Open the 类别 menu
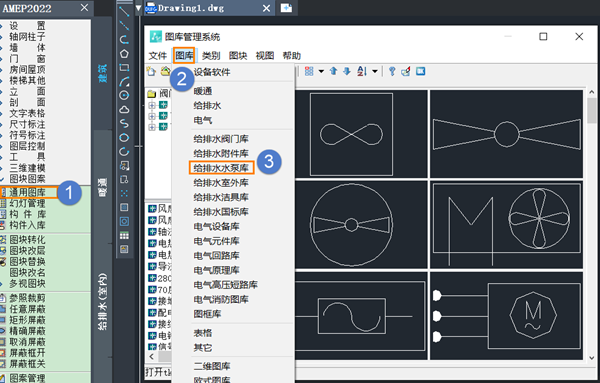 pos(211,56)
